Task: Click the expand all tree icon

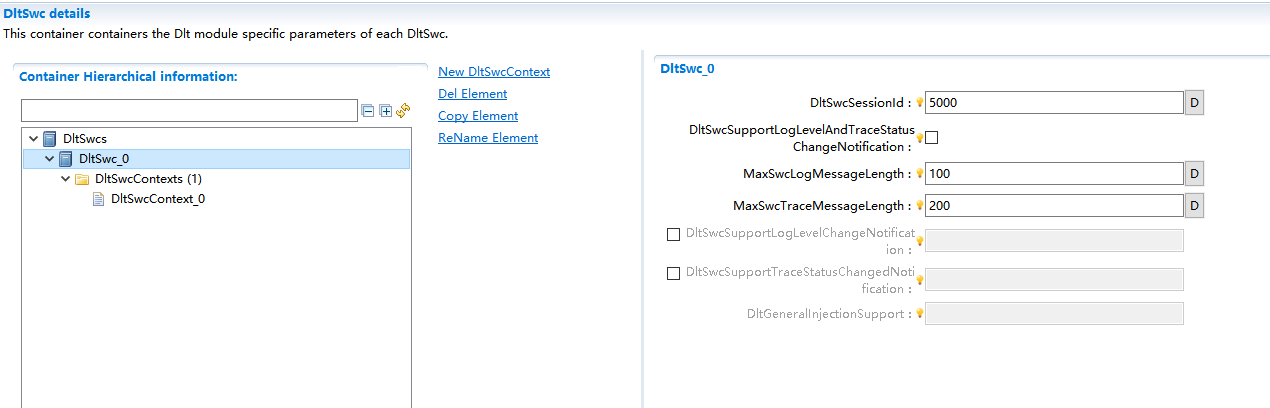Action: 386,111
